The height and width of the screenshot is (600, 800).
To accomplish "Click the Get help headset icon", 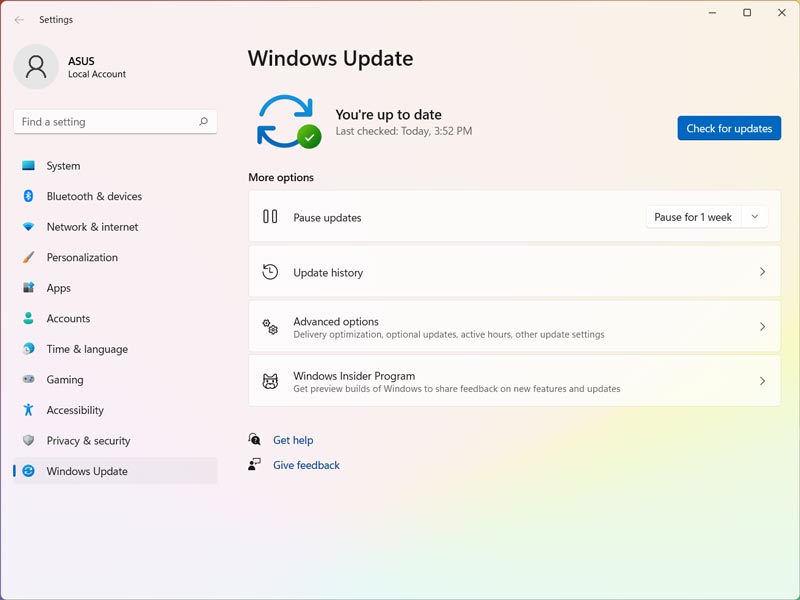I will (x=254, y=439).
